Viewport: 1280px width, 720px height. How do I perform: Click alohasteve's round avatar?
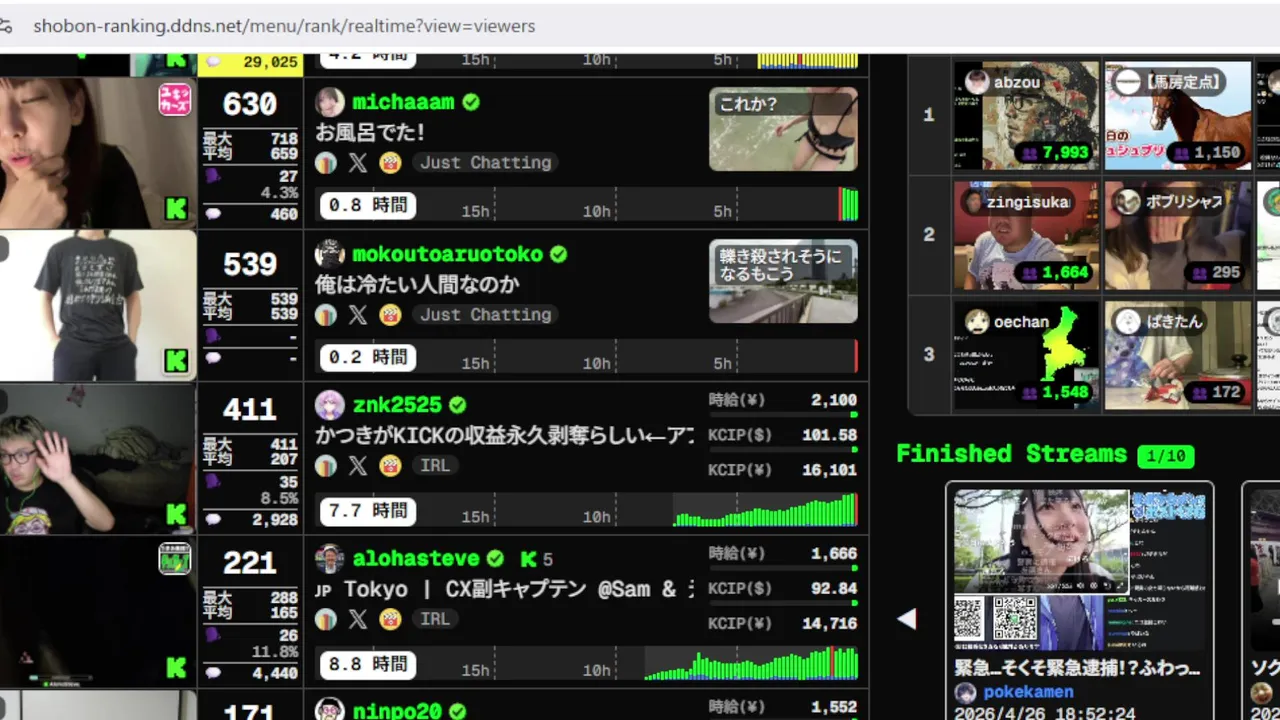[x=330, y=558]
